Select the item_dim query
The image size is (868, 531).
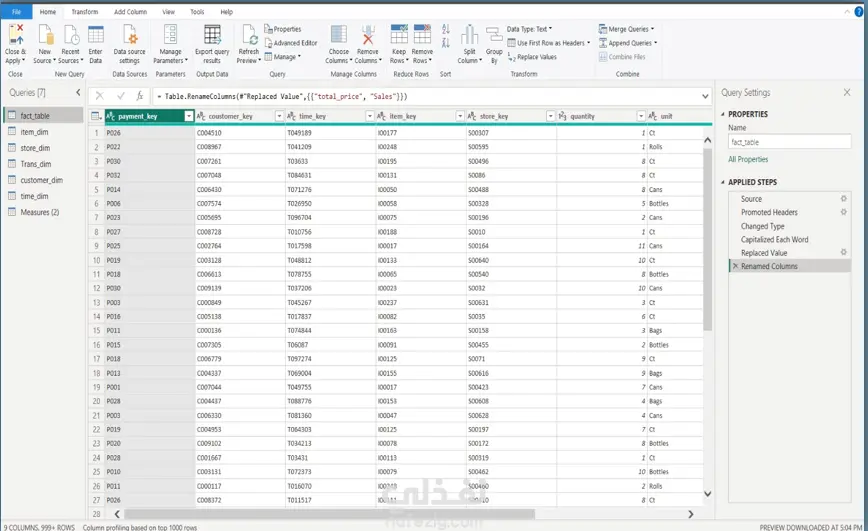tap(42, 132)
